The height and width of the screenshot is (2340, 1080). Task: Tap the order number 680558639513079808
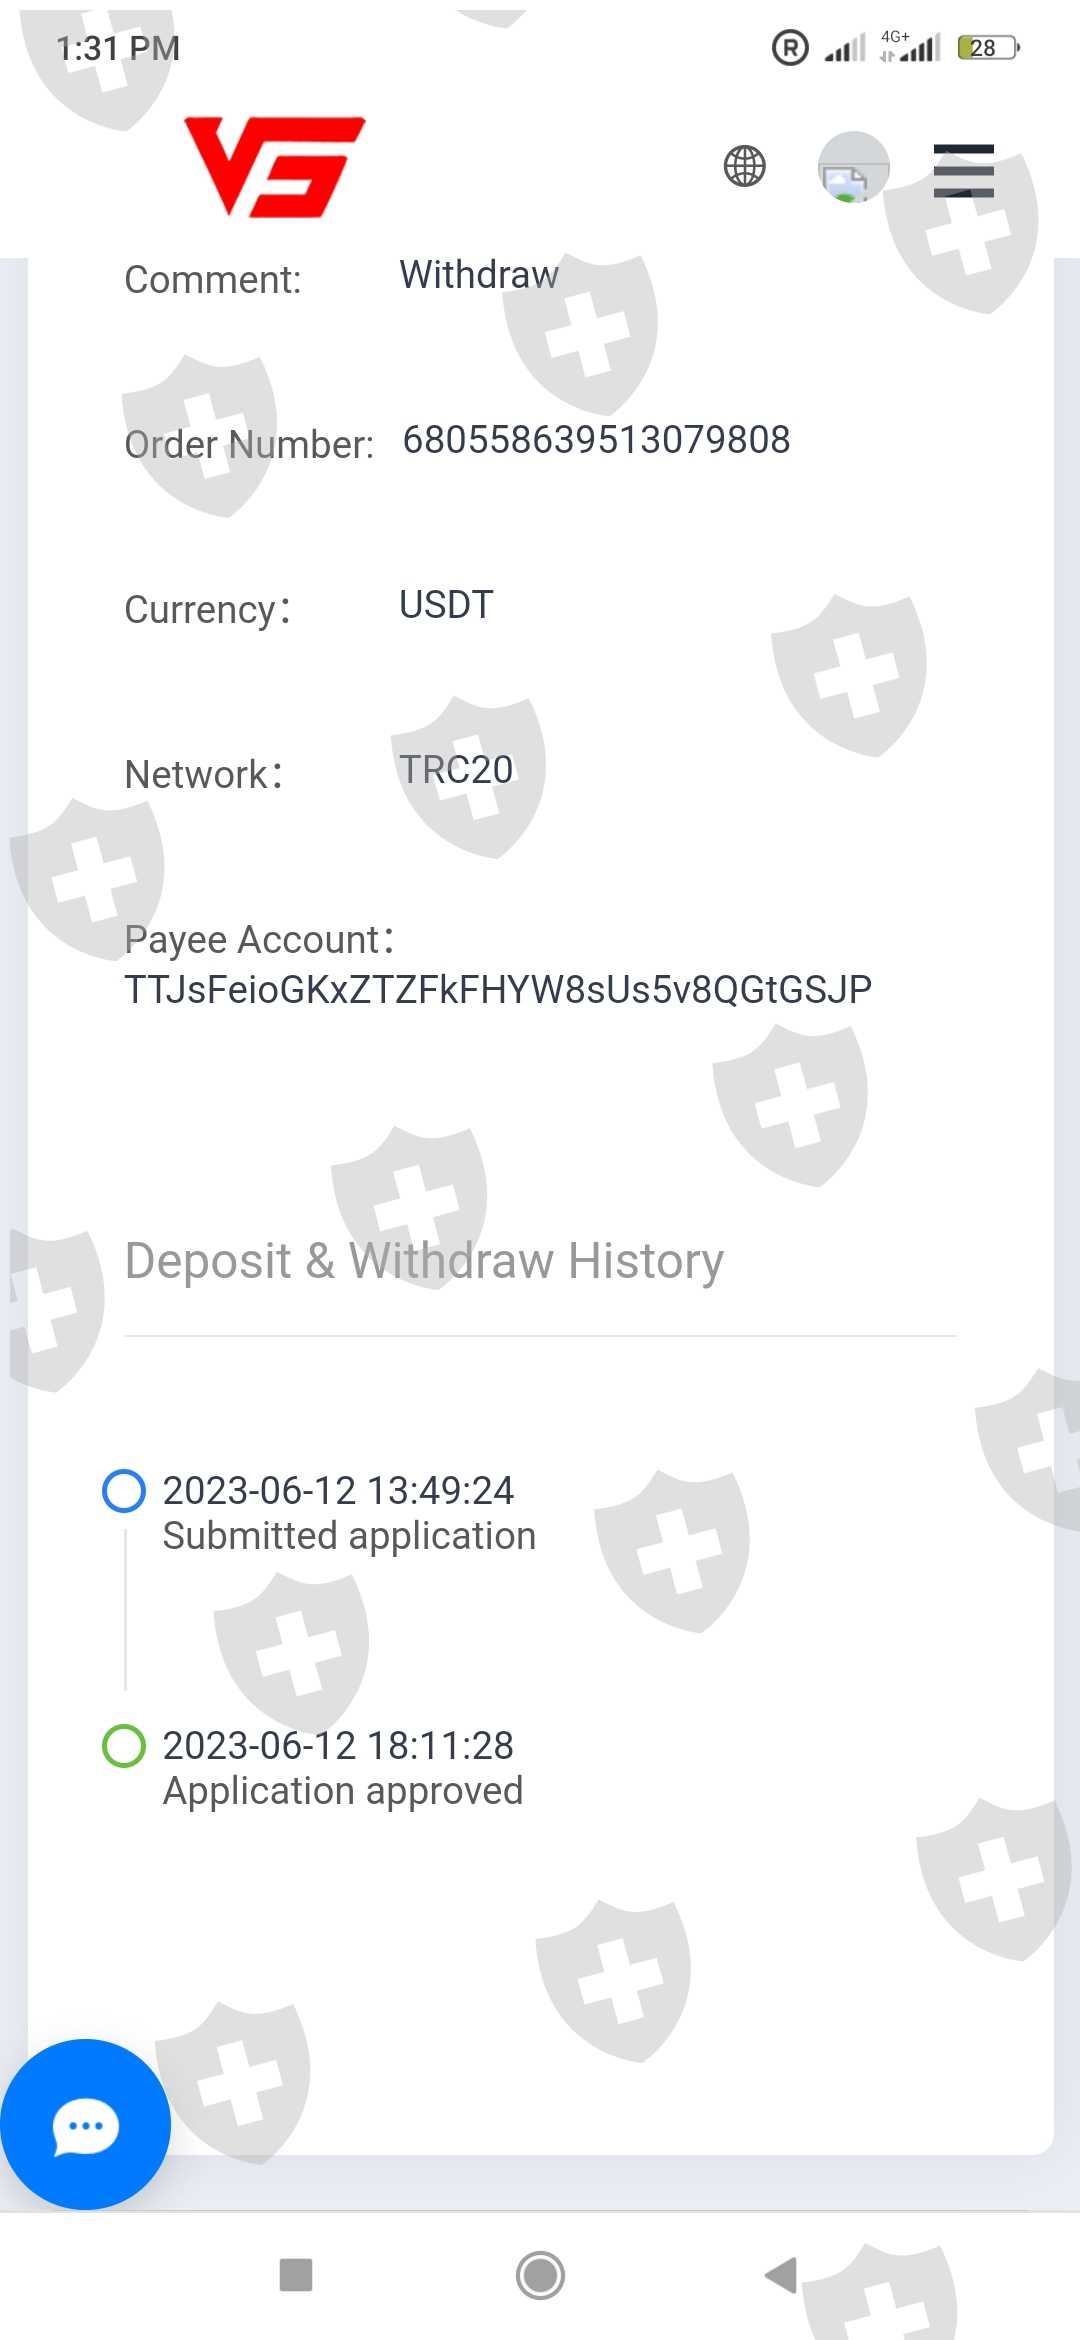tap(596, 440)
